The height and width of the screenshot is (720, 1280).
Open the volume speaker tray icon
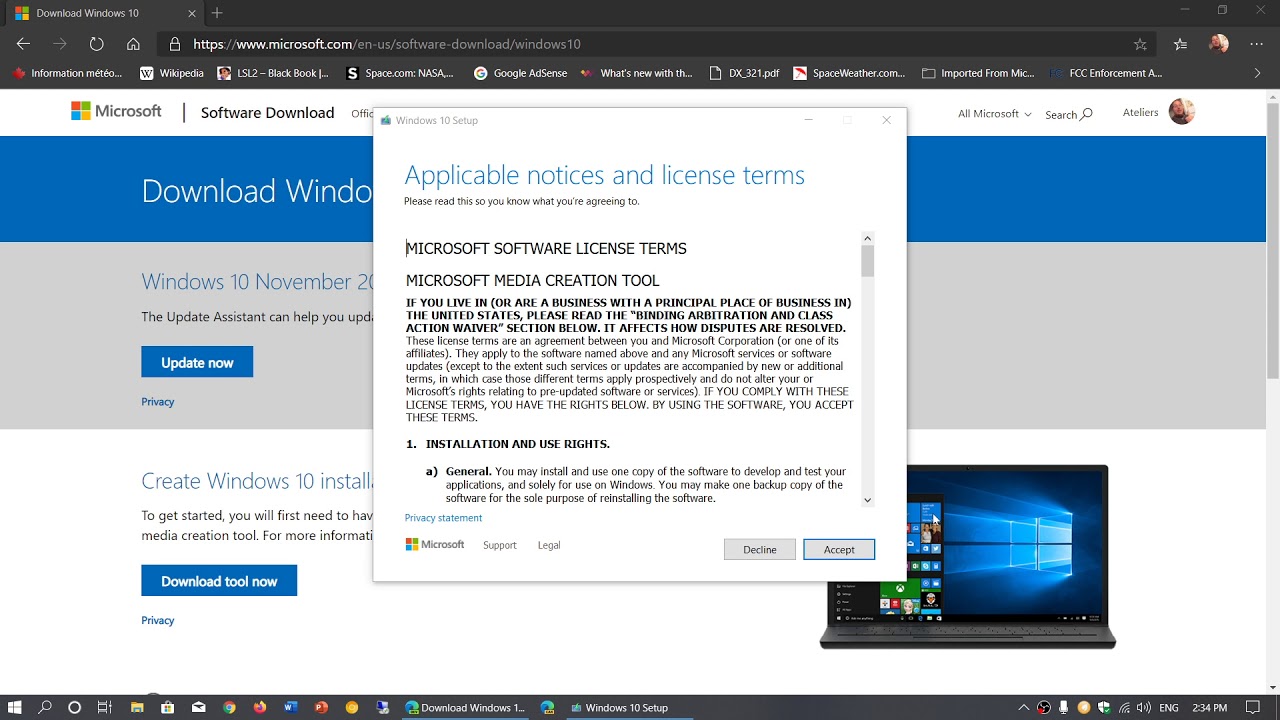(x=1143, y=707)
